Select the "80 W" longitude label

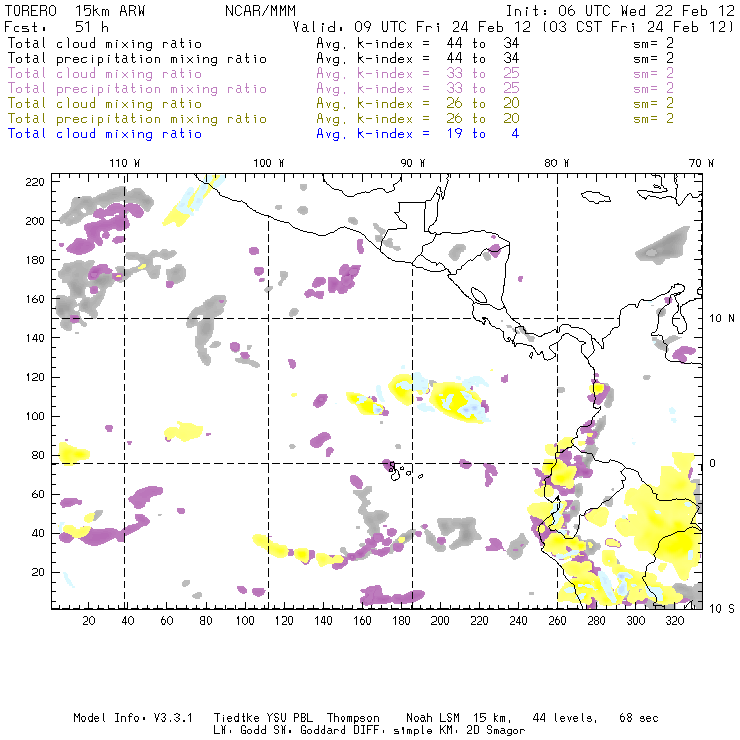point(556,163)
